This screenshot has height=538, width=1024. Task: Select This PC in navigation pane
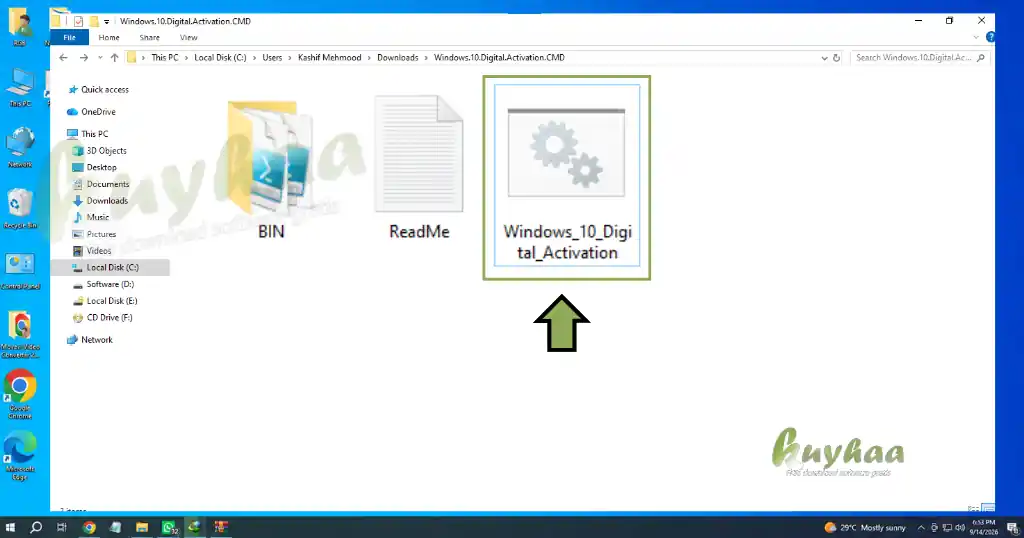pyautogui.click(x=88, y=134)
